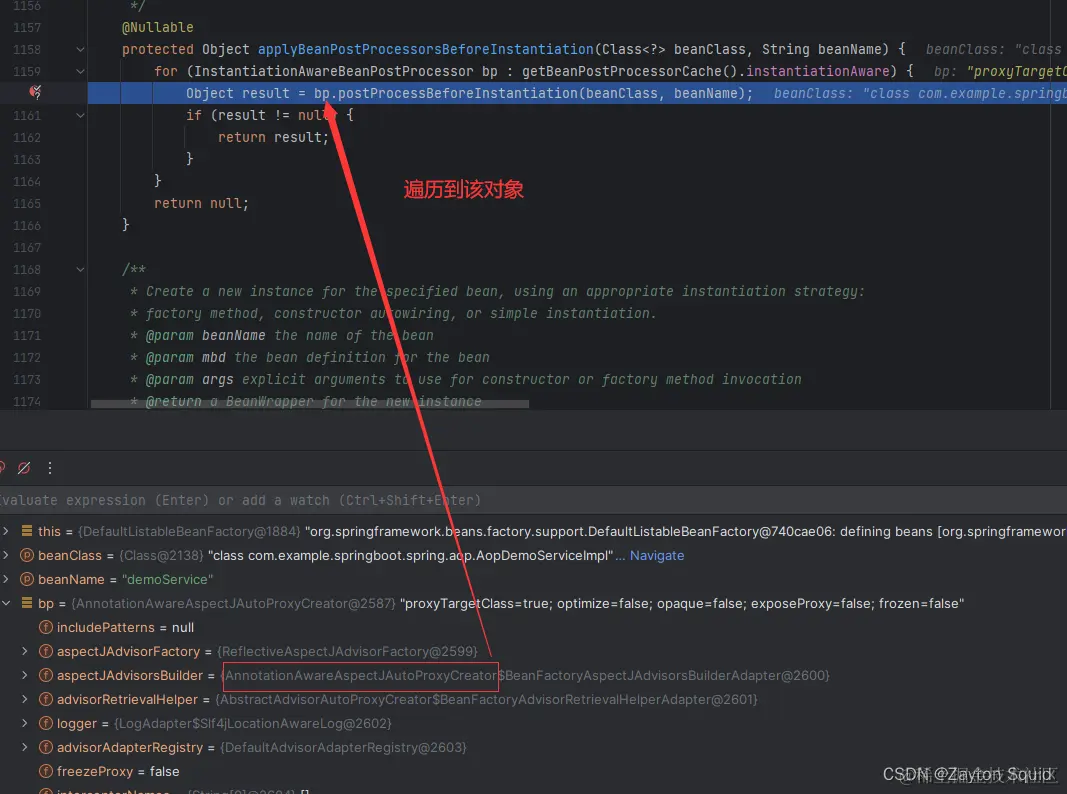Viewport: 1067px width, 794px height.
Task: Click the includePatterns field icon
Action: [x=46, y=627]
